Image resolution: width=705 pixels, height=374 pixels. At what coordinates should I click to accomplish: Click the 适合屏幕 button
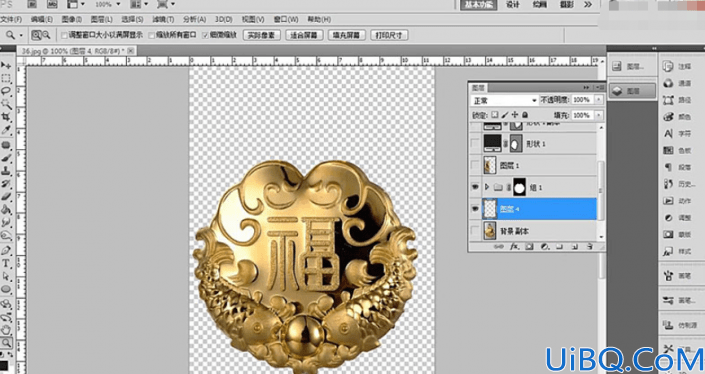304,35
